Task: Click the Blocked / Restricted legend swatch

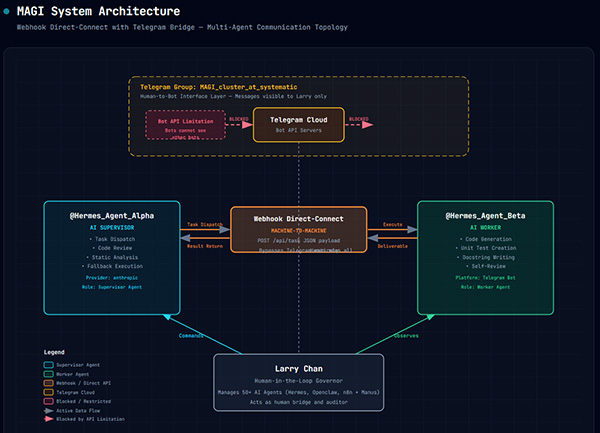Action: pyautogui.click(x=50, y=401)
